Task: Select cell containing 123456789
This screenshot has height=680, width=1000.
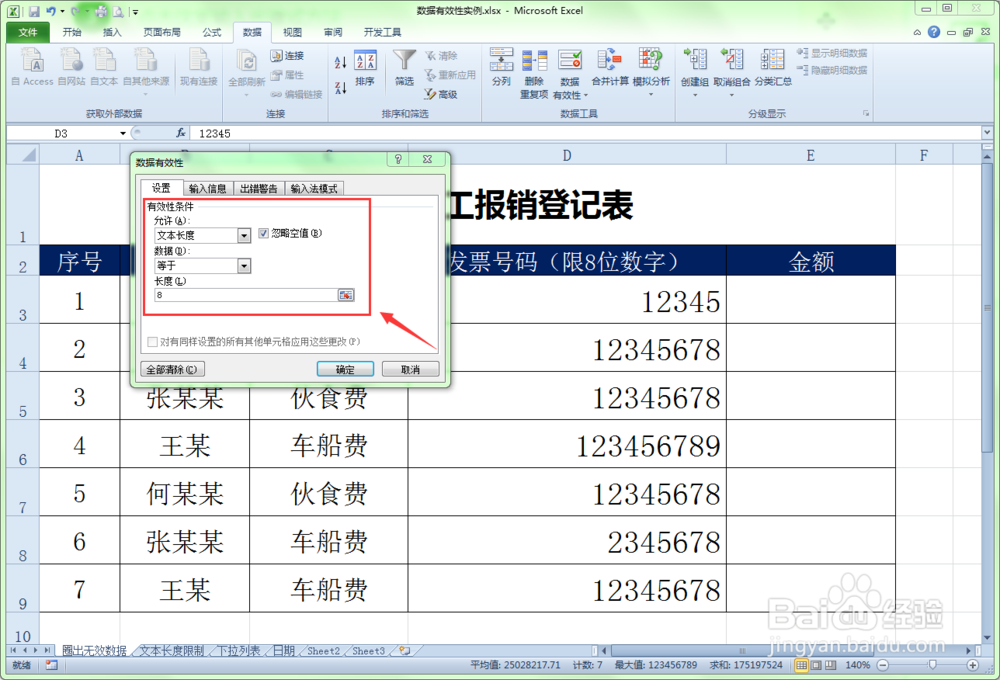Action: [x=567, y=445]
